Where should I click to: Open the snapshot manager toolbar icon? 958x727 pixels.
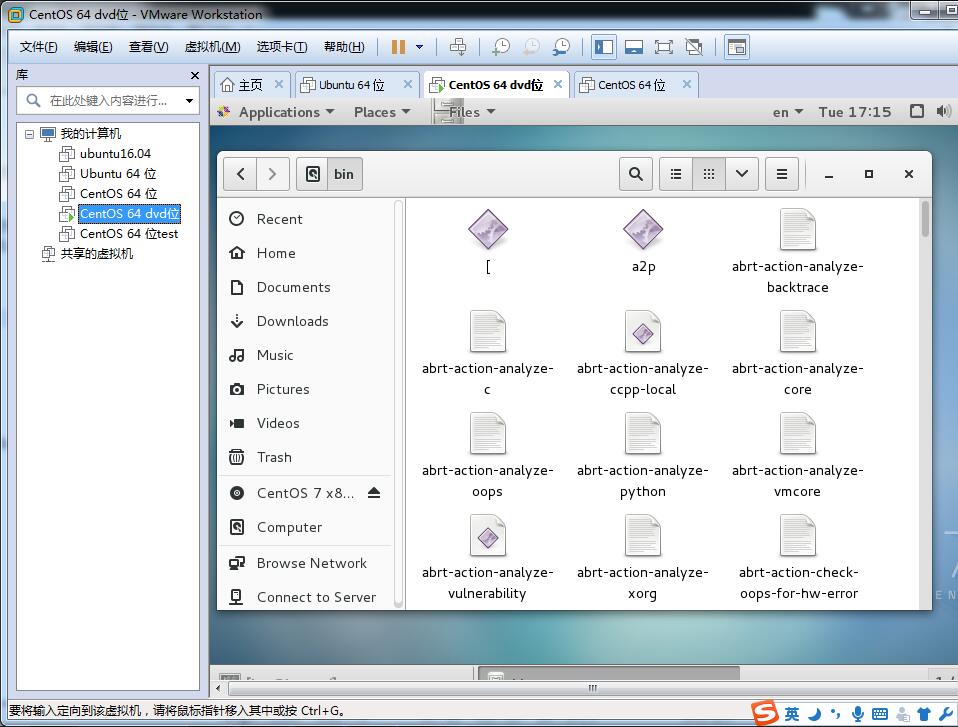561,47
